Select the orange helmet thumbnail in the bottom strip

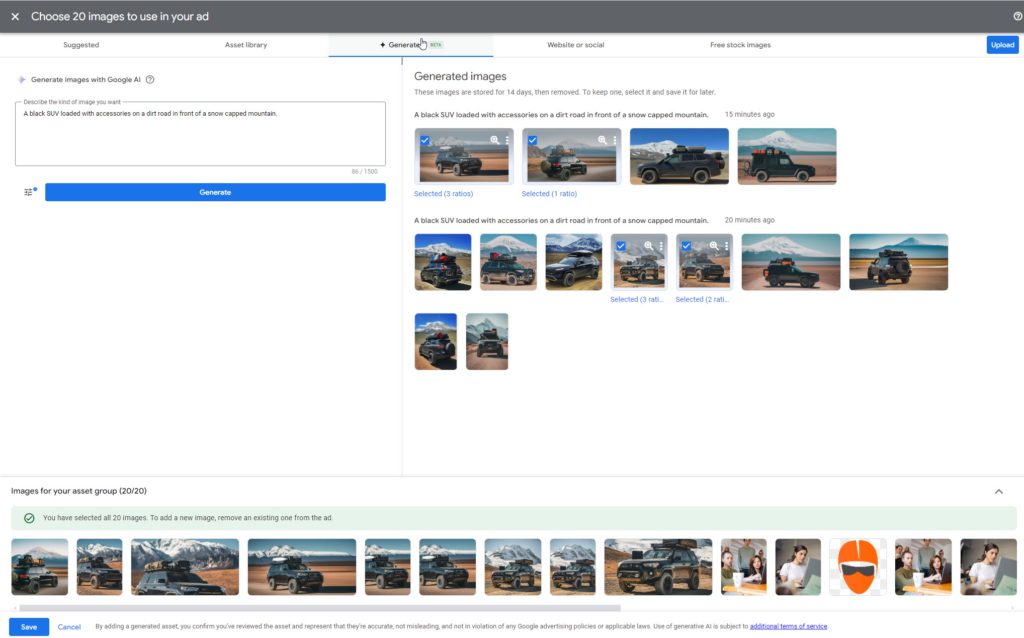pos(856,565)
